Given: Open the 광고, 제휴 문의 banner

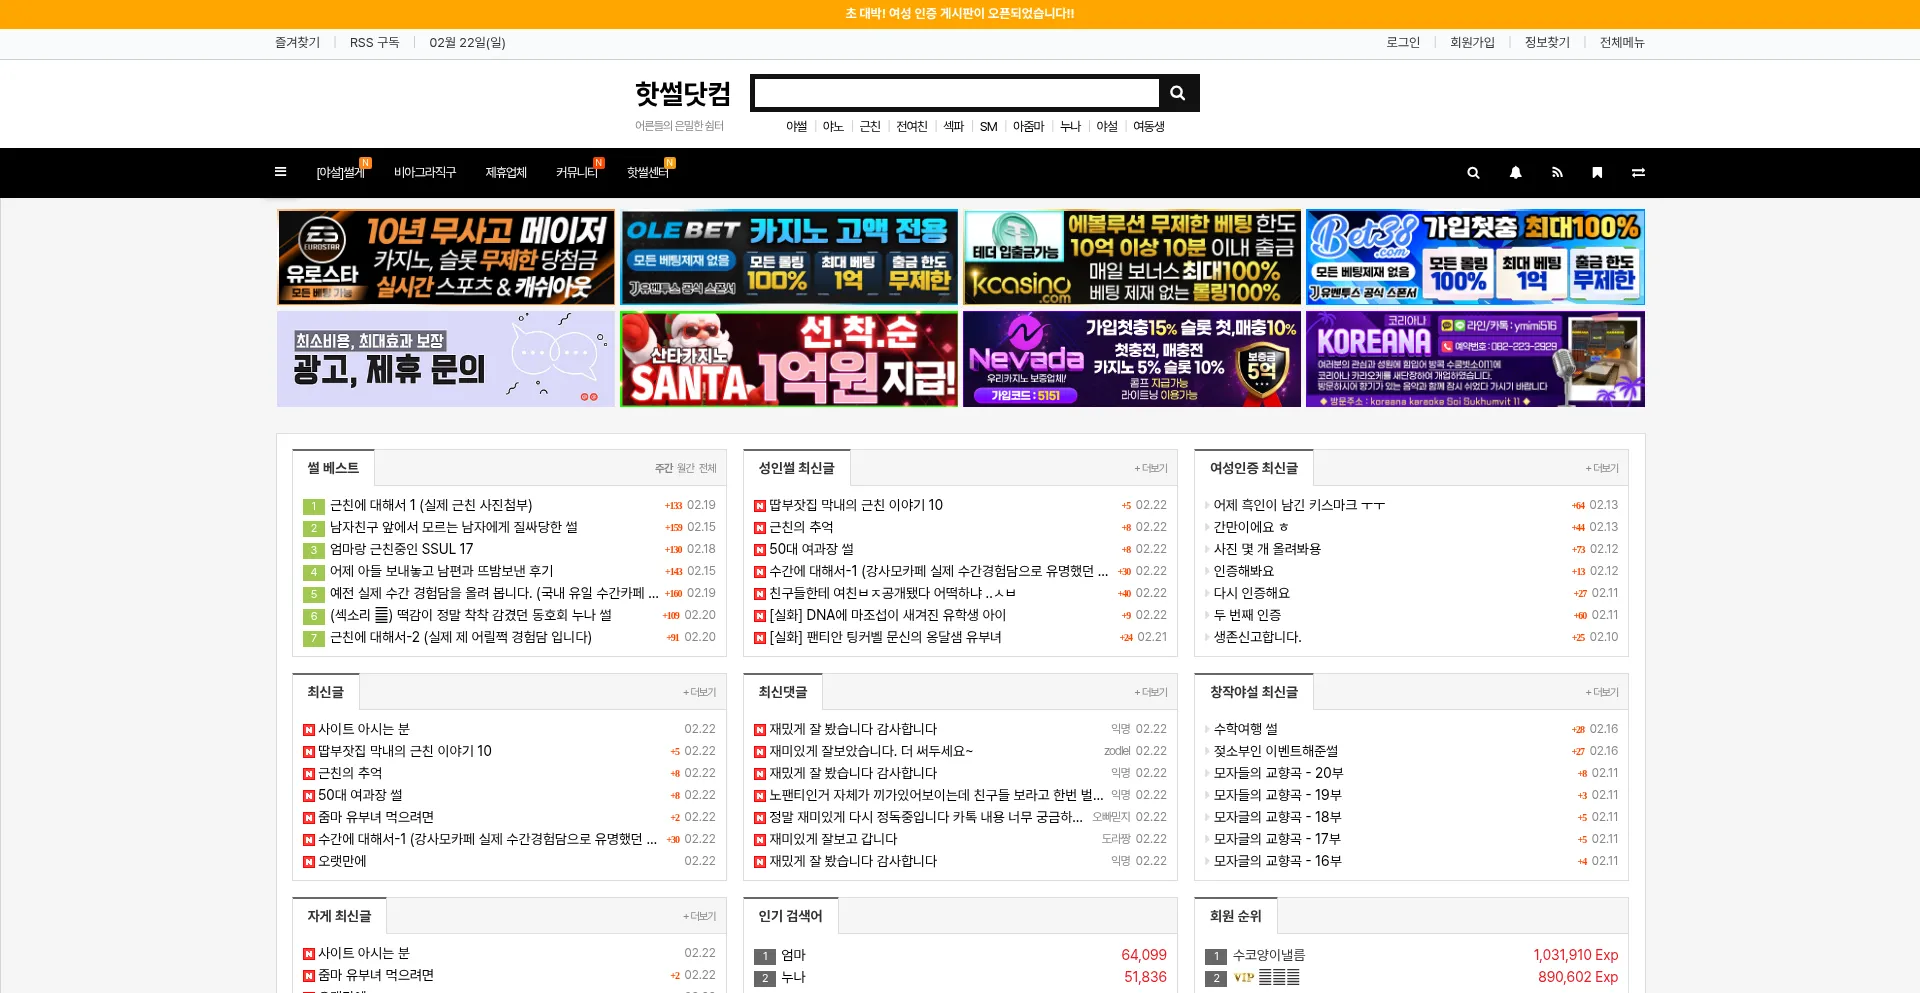Looking at the screenshot, I should [446, 359].
